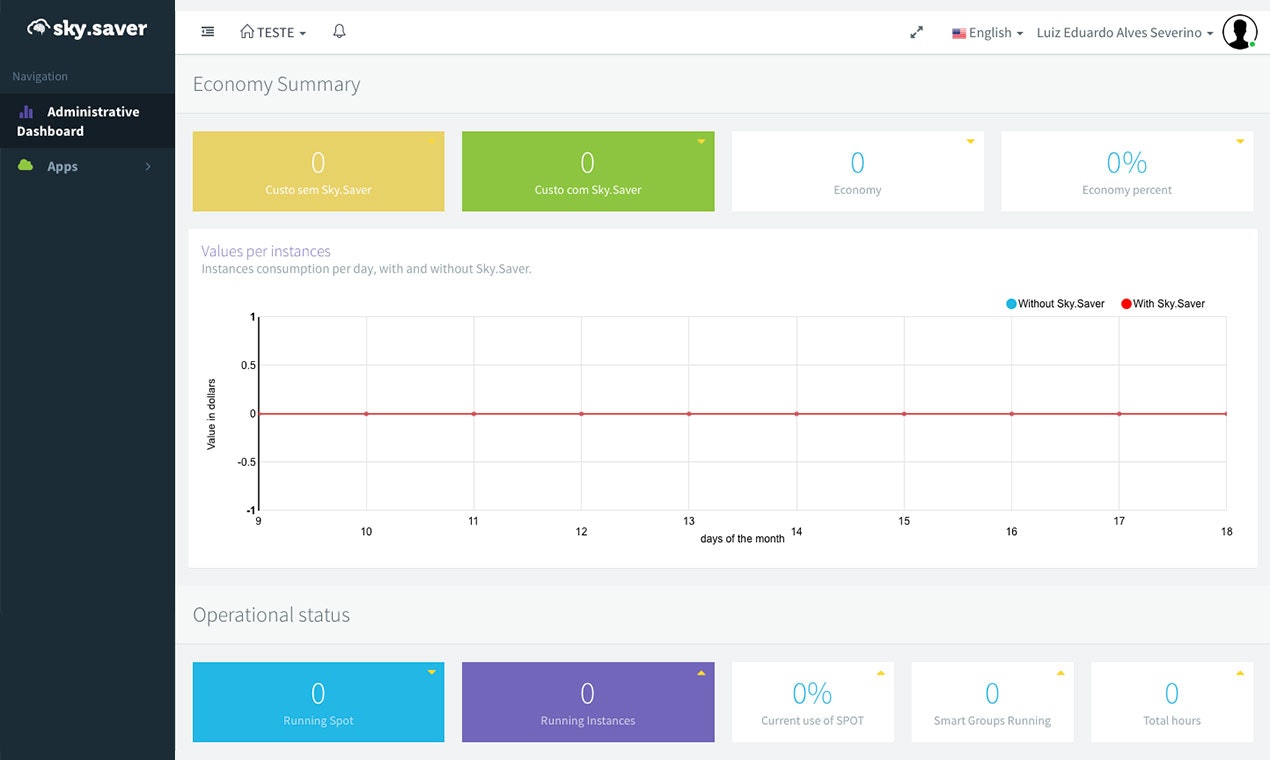This screenshot has width=1270, height=760.
Task: Open the English language dropdown
Action: [987, 33]
